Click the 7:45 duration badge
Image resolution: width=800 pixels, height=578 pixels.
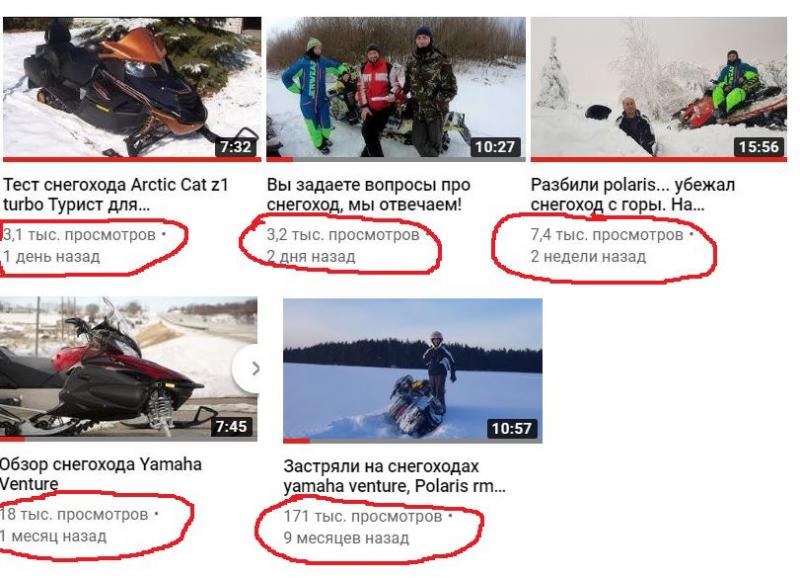(x=231, y=426)
